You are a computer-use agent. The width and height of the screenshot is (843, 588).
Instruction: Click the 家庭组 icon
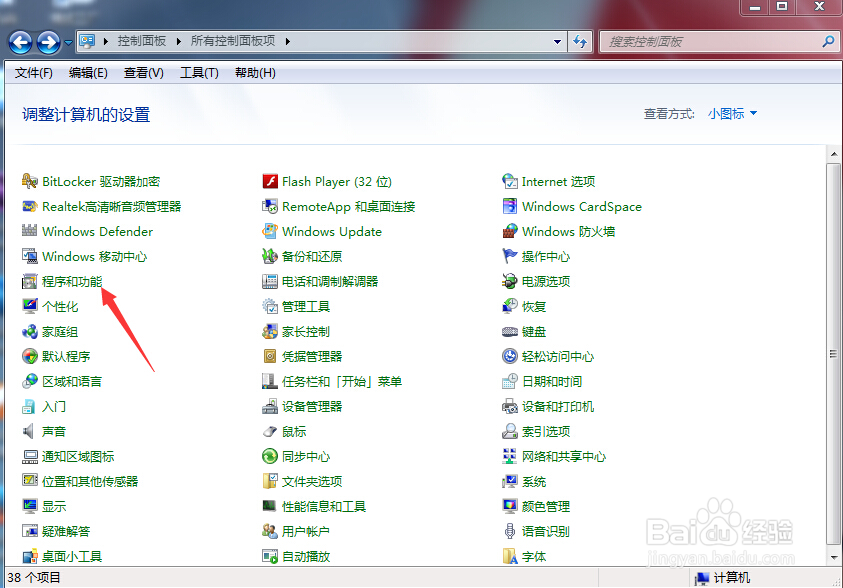point(30,331)
